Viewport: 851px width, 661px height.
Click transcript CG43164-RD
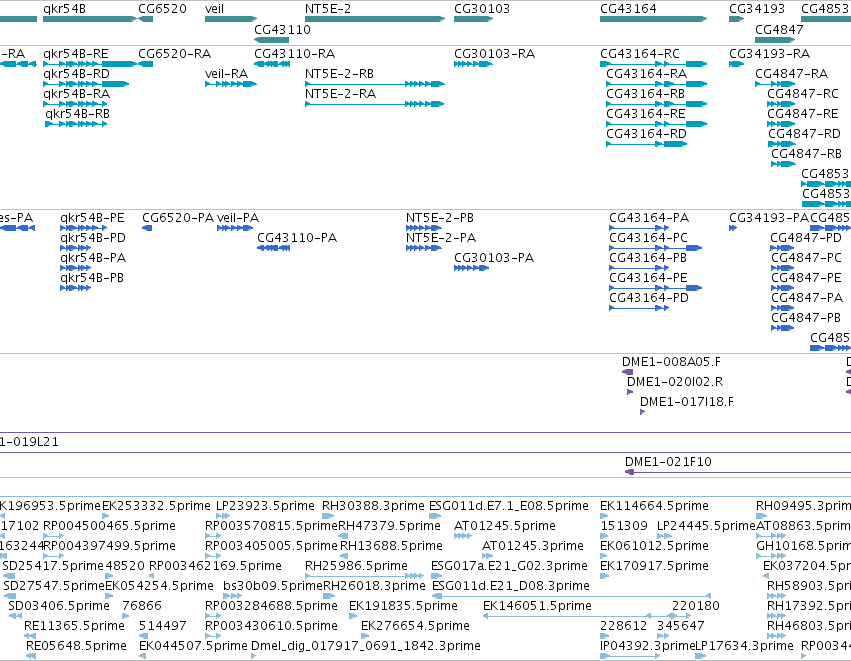click(x=646, y=144)
